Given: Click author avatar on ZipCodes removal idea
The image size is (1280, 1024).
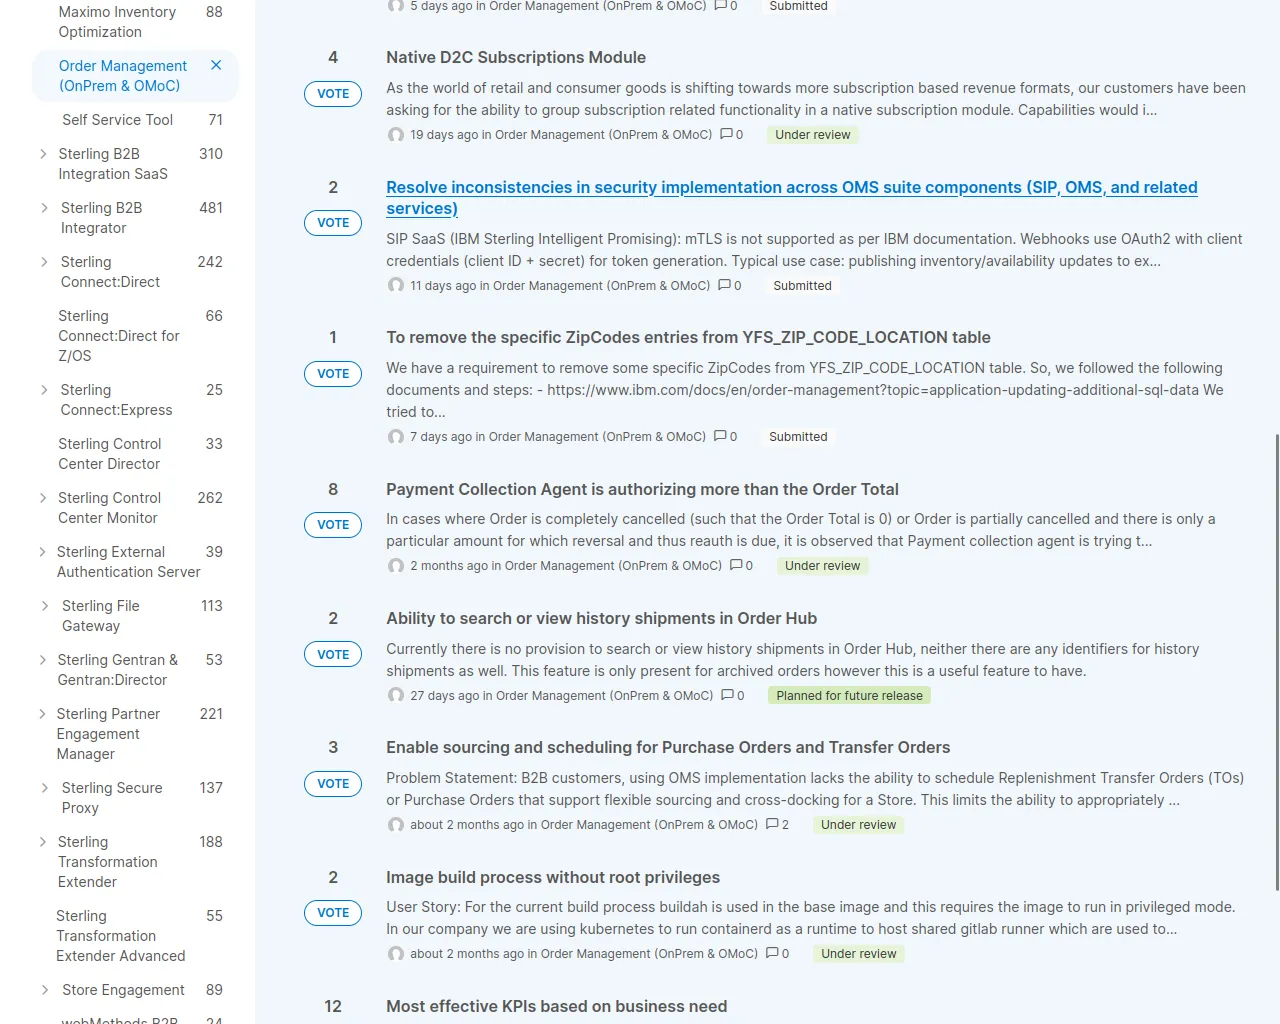Looking at the screenshot, I should pyautogui.click(x=396, y=437).
